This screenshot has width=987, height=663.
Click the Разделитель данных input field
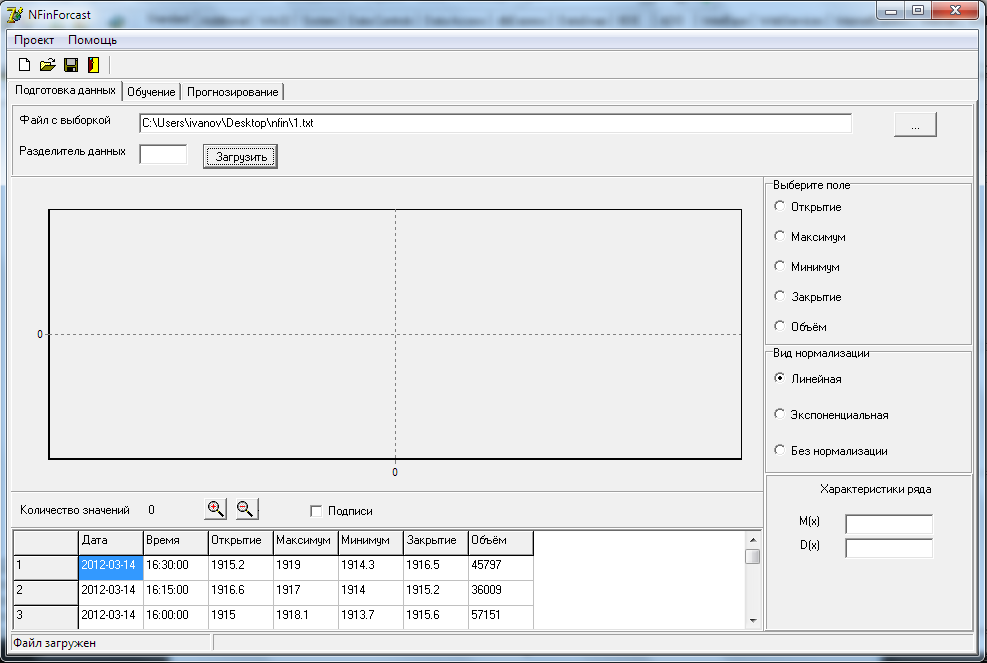163,154
